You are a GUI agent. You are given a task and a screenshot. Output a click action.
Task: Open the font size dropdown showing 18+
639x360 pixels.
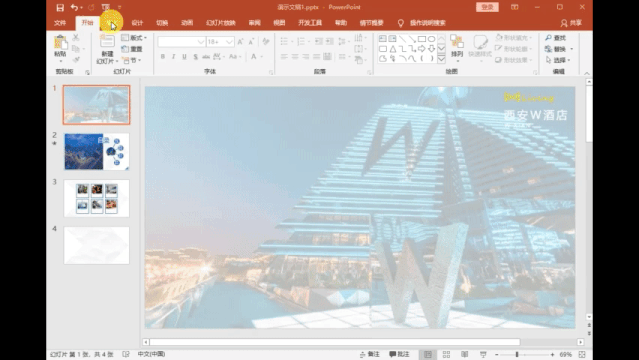tap(229, 42)
